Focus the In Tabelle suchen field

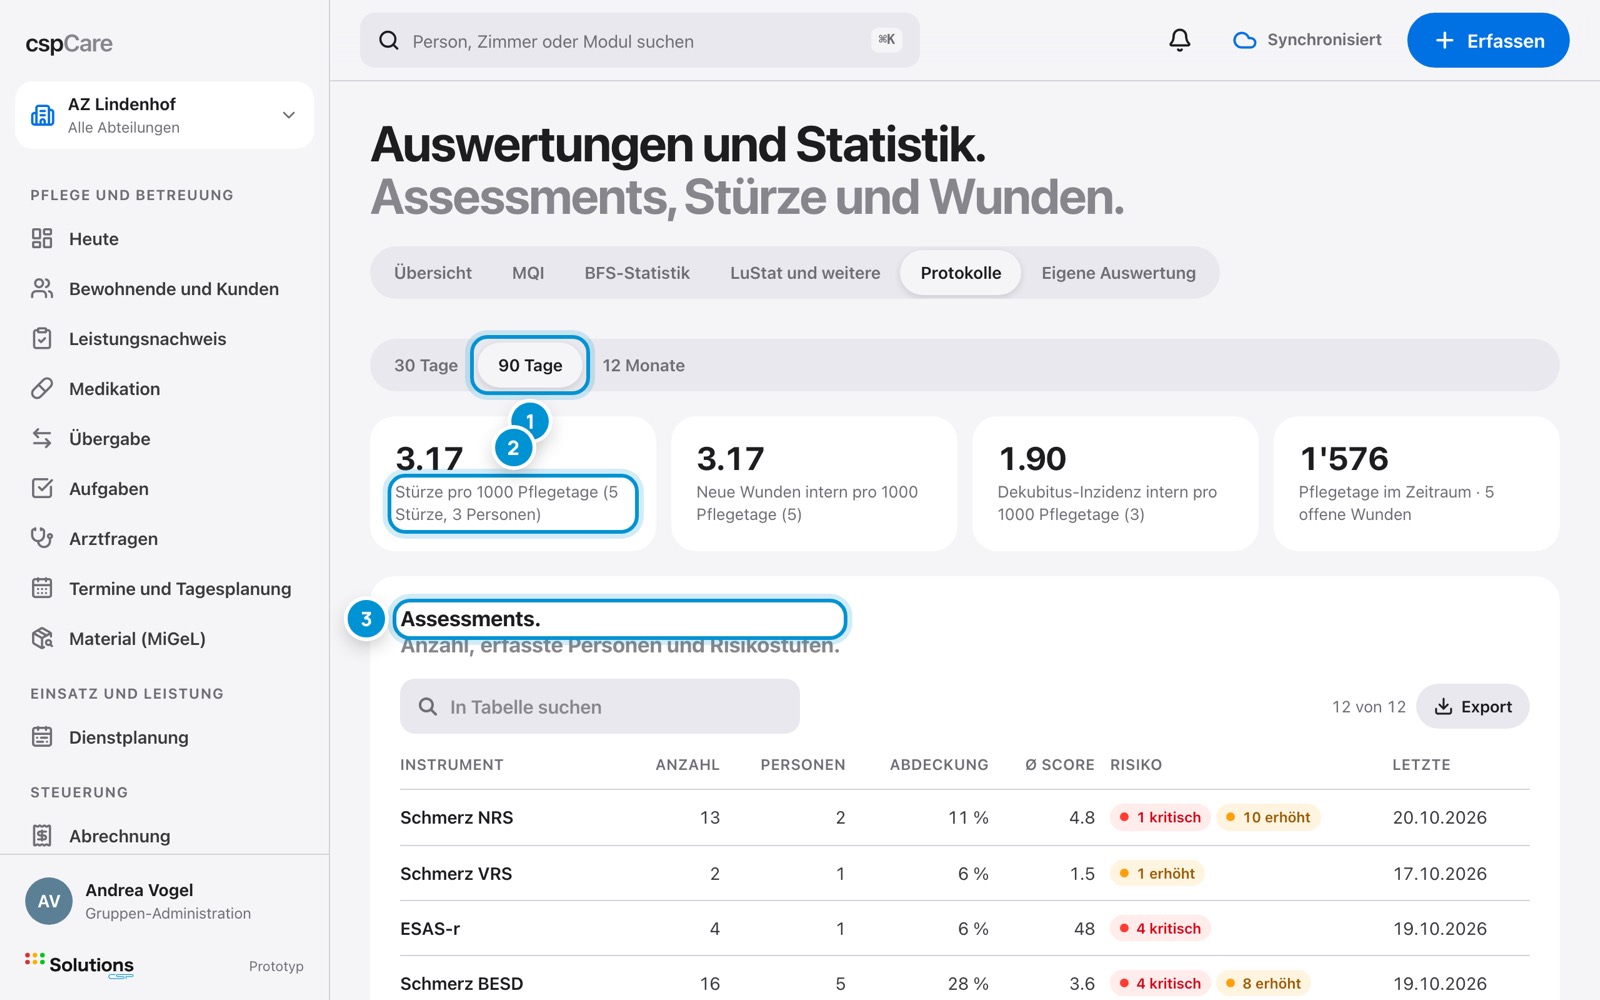click(600, 706)
